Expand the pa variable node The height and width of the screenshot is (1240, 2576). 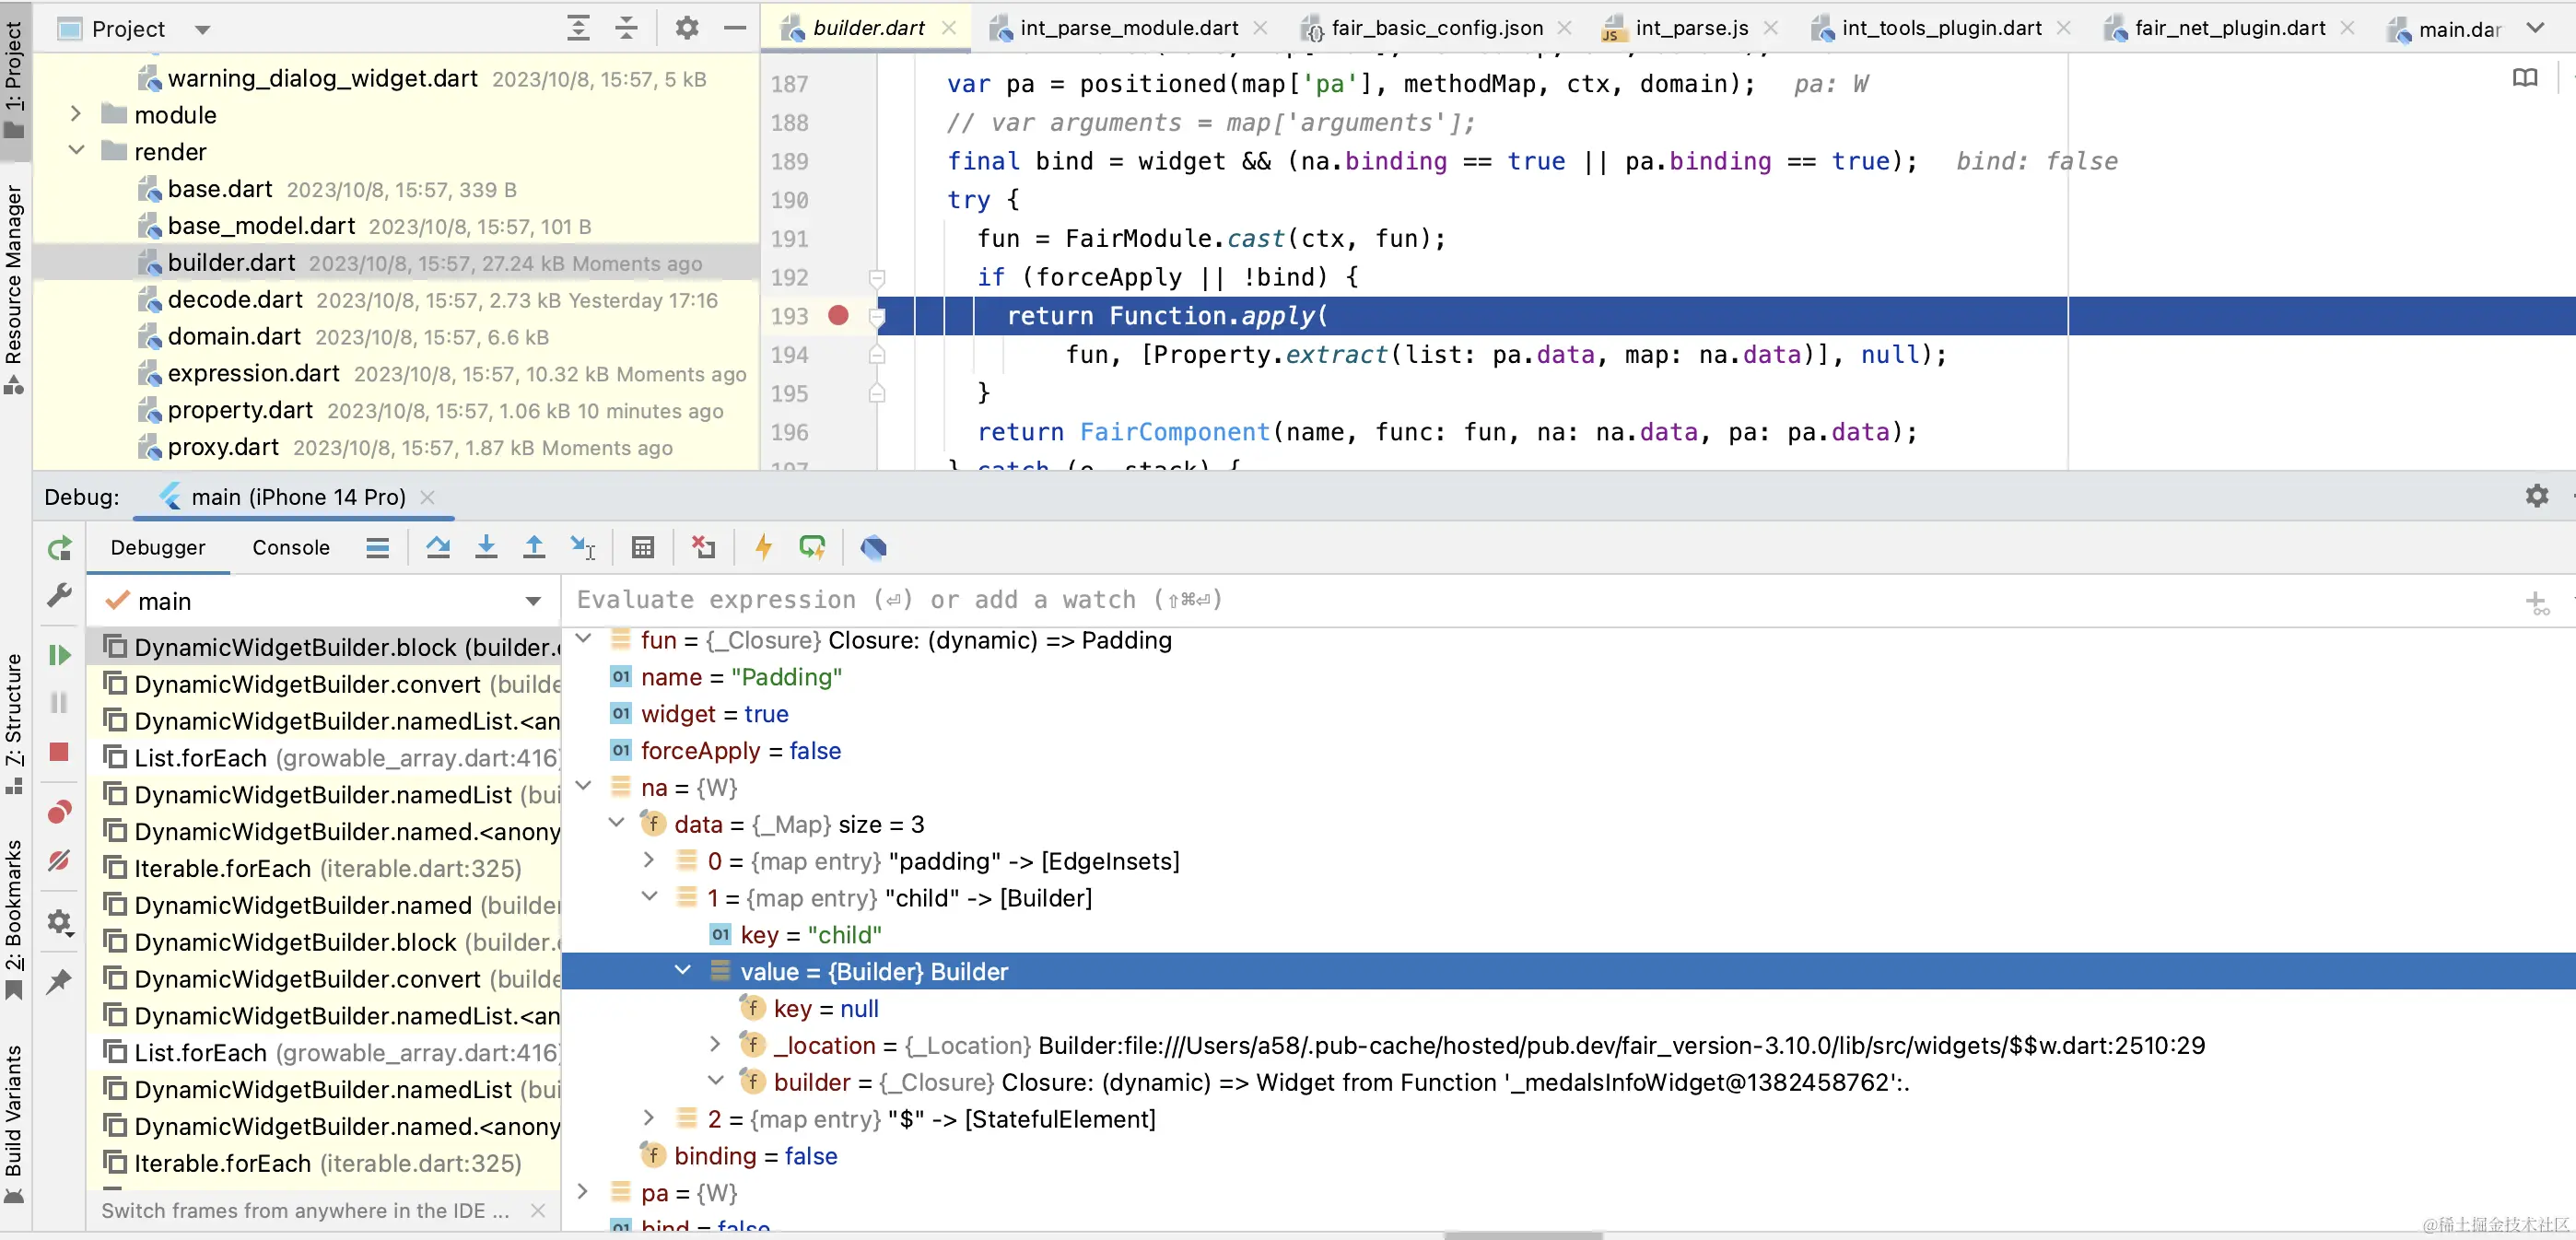tap(584, 1192)
